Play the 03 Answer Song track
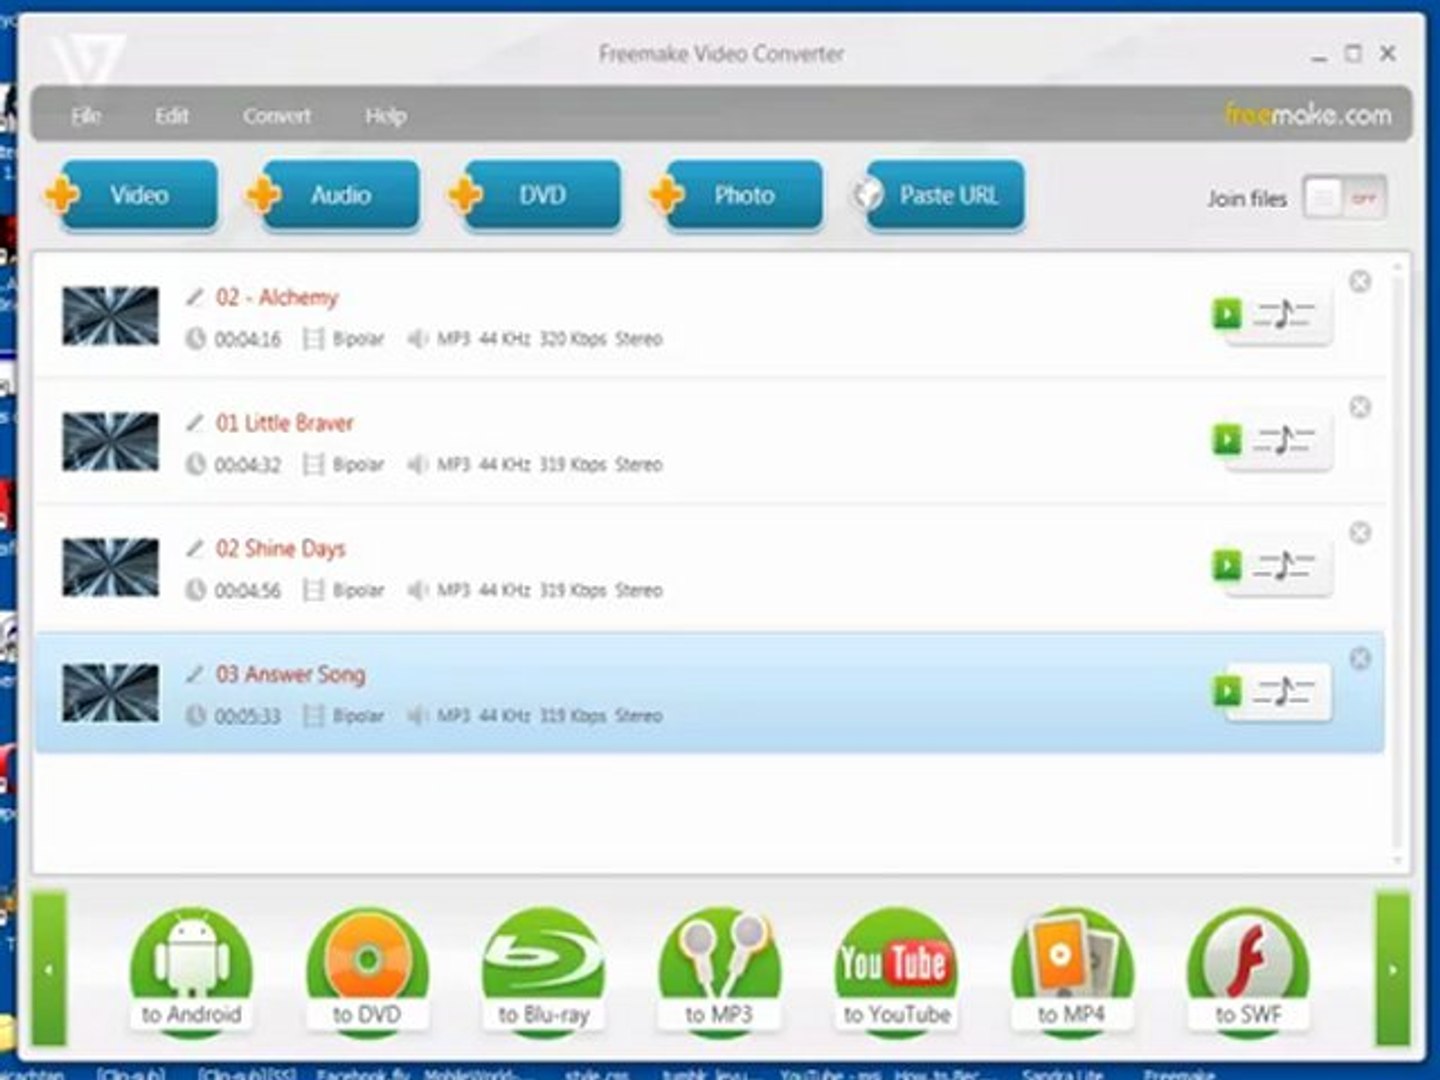Viewport: 1440px width, 1080px height. (1226, 690)
